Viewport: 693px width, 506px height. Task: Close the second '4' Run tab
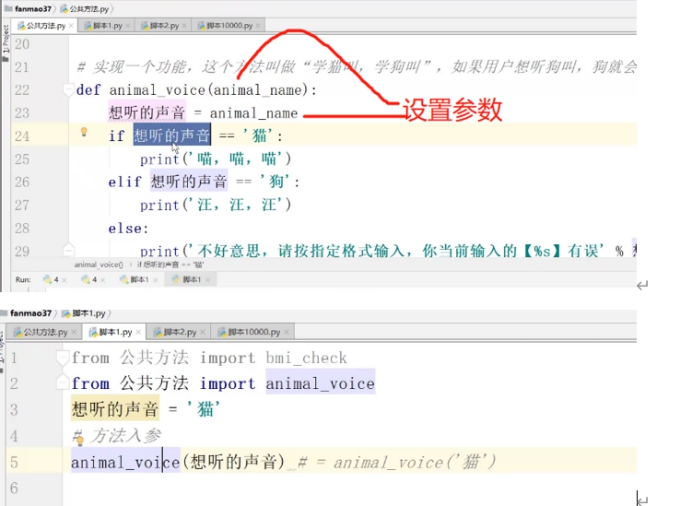coord(103,280)
